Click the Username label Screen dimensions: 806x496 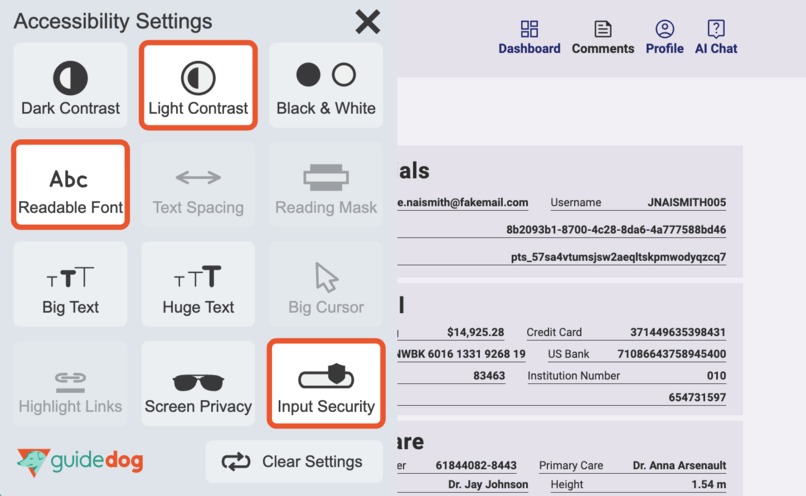click(x=575, y=203)
